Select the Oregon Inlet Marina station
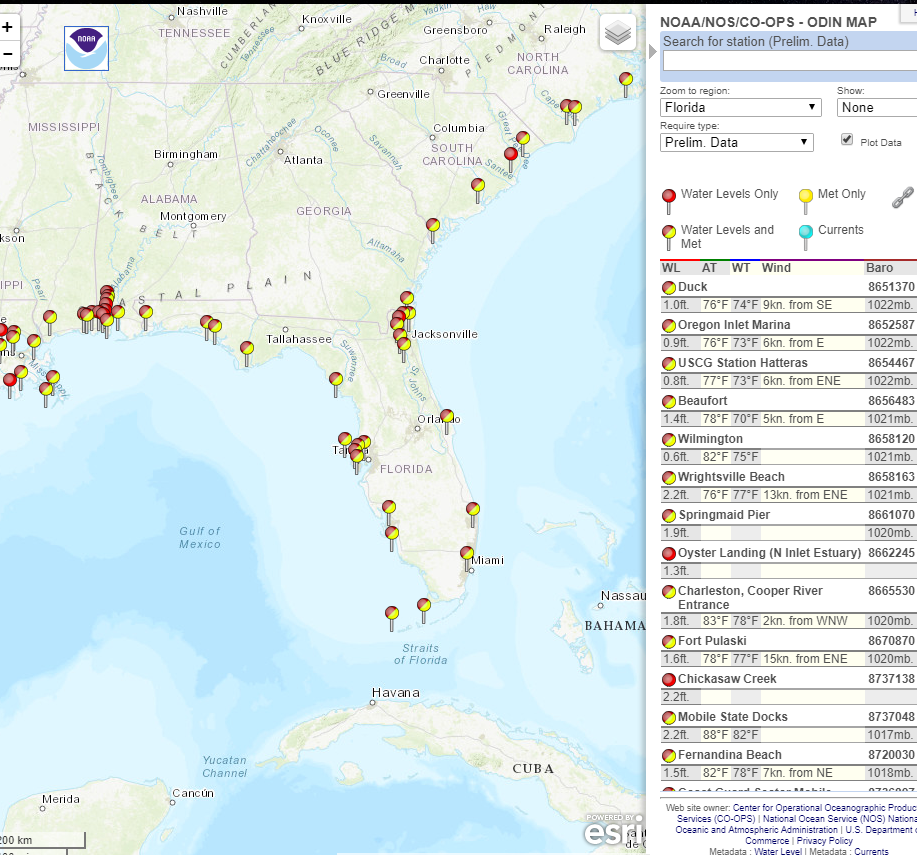917x855 pixels. tap(733, 325)
